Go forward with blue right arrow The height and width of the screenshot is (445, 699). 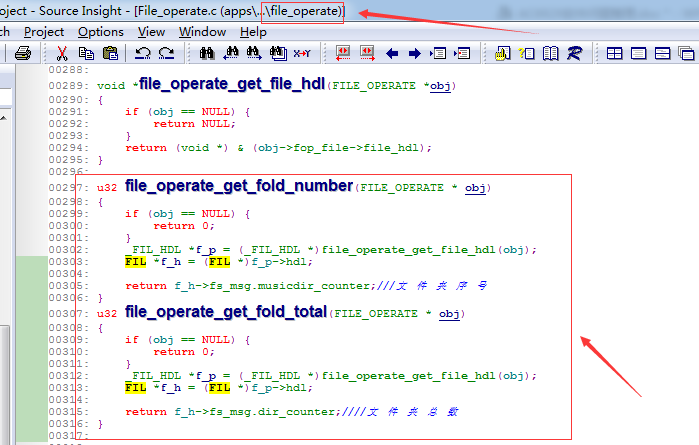415,54
